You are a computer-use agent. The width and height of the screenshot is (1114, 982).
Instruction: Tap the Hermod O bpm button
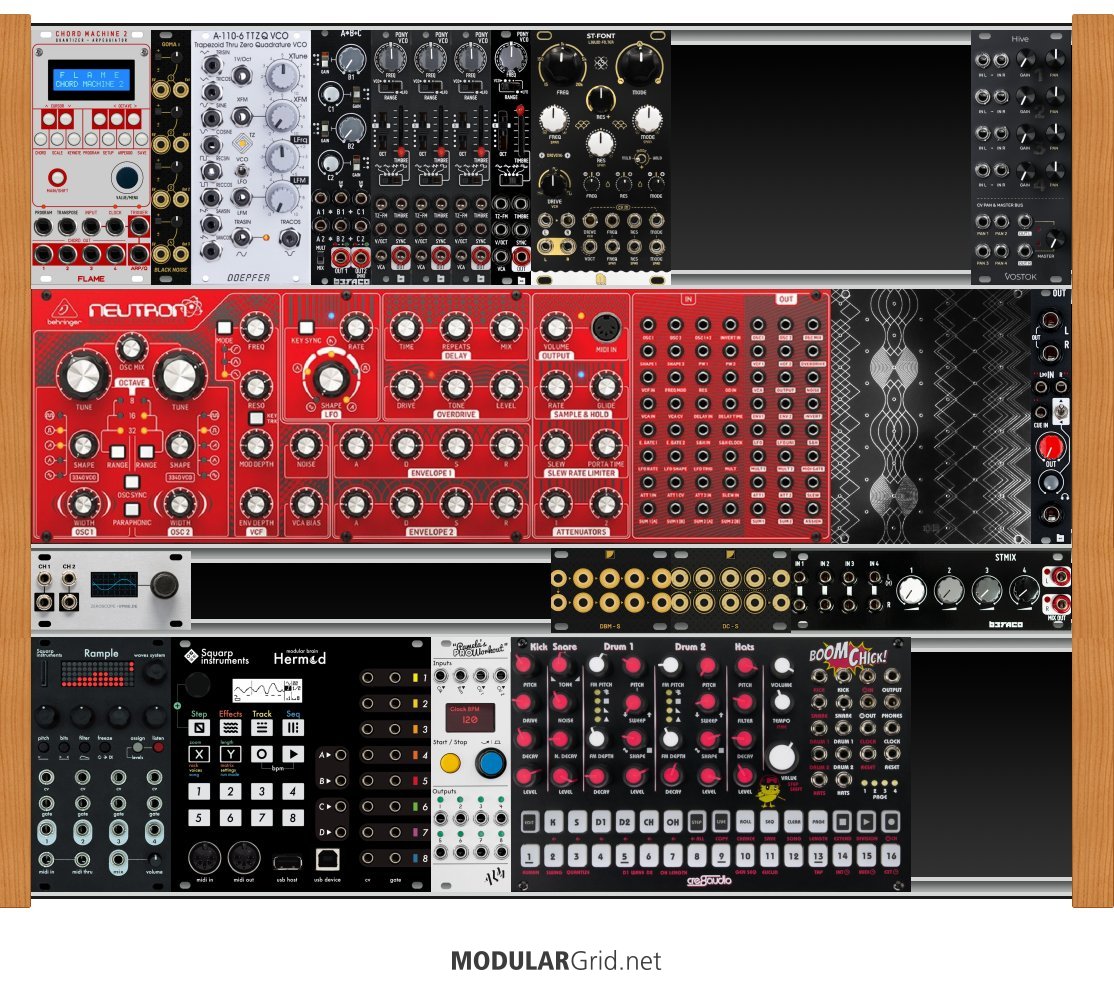(261, 754)
